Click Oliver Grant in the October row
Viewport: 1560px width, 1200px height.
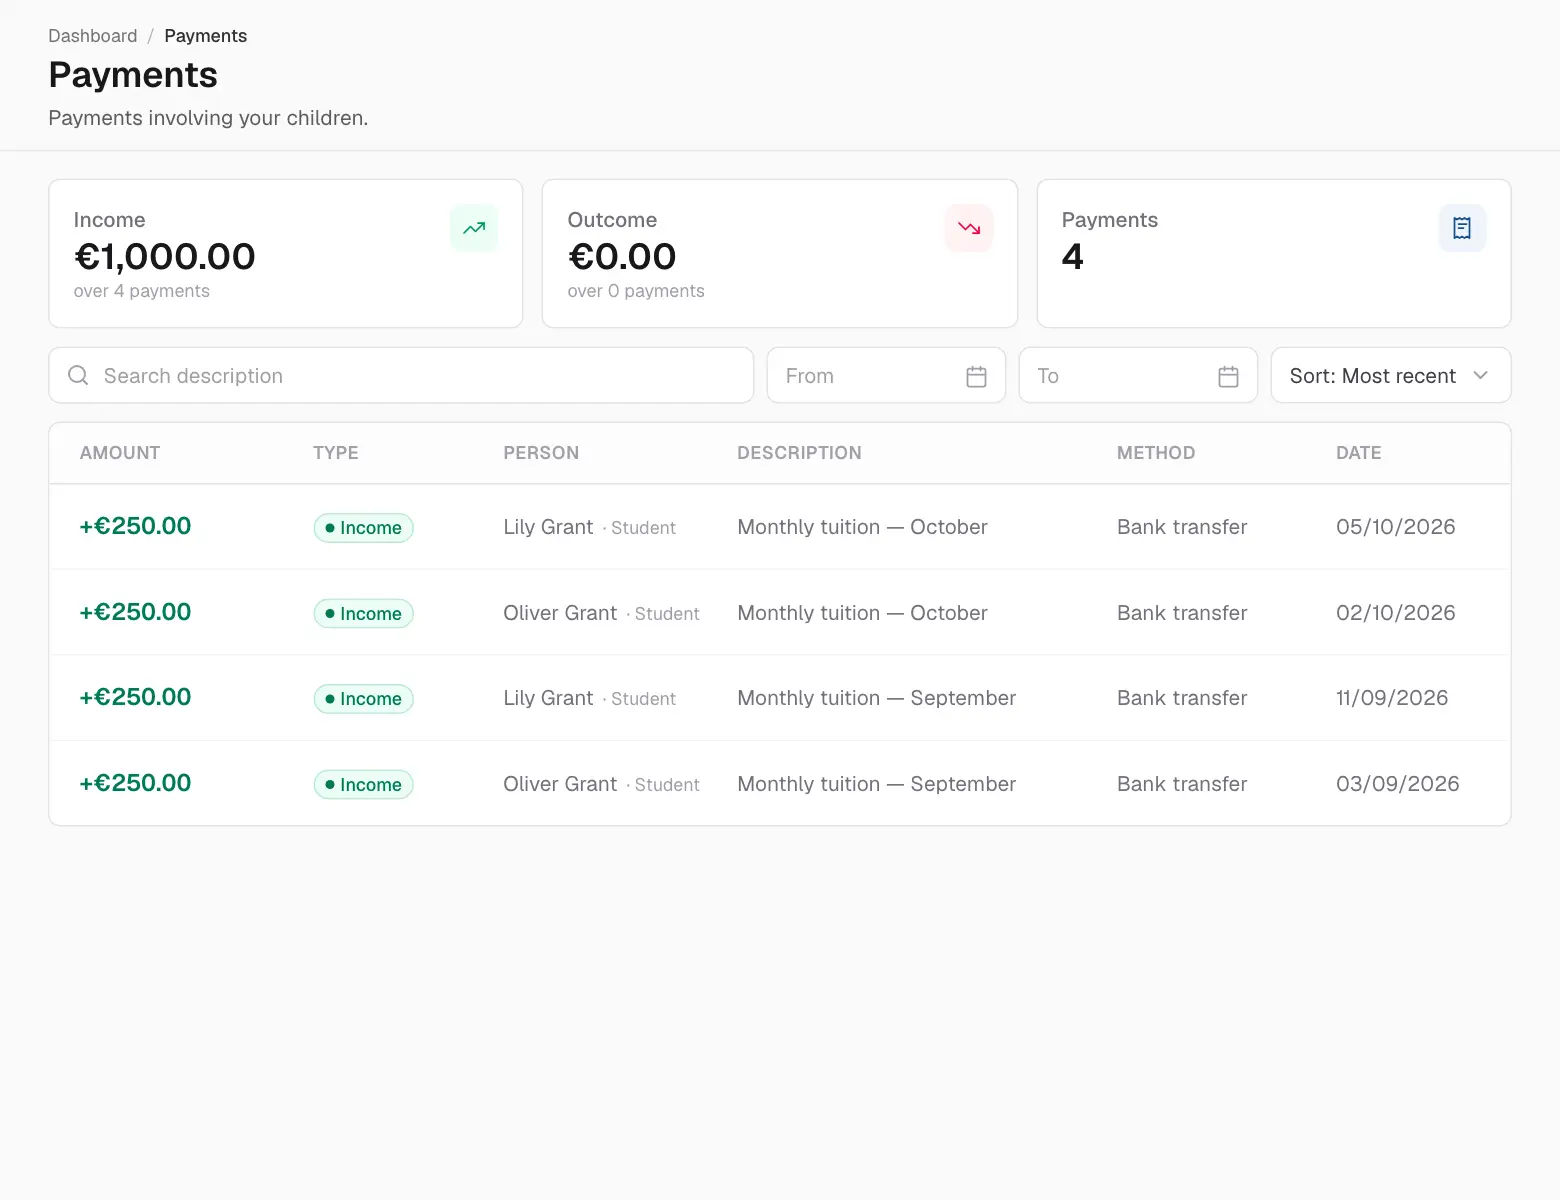560,613
